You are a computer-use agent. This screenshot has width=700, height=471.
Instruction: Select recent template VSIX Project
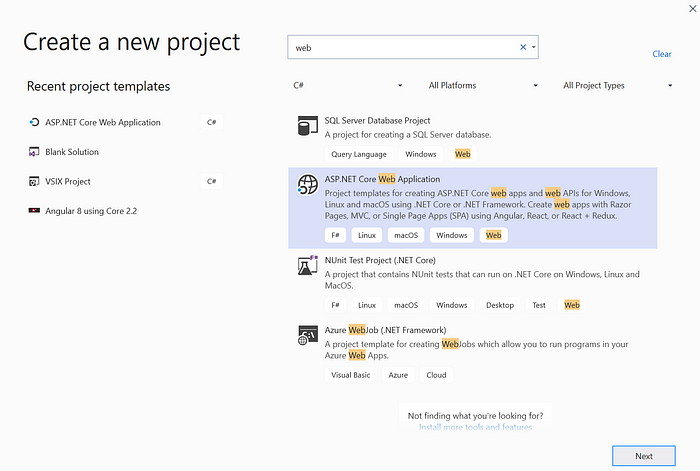(68, 181)
